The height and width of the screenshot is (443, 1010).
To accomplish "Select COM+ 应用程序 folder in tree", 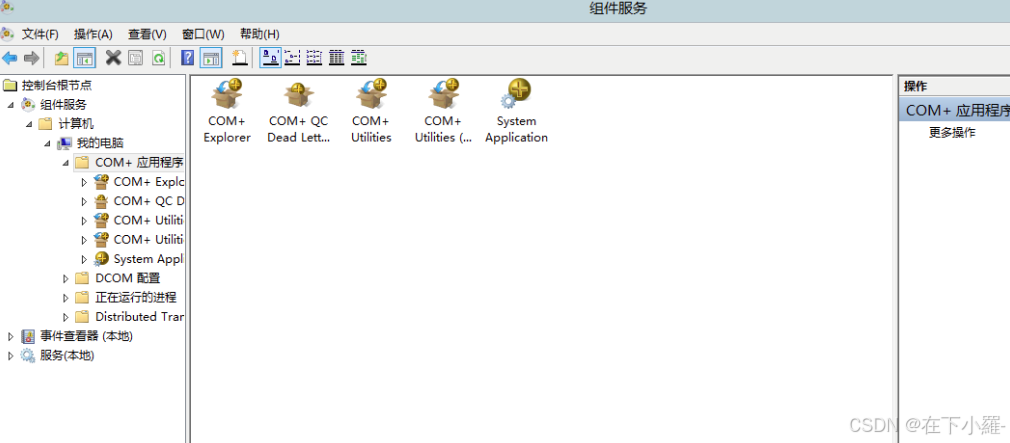I will click(139, 162).
